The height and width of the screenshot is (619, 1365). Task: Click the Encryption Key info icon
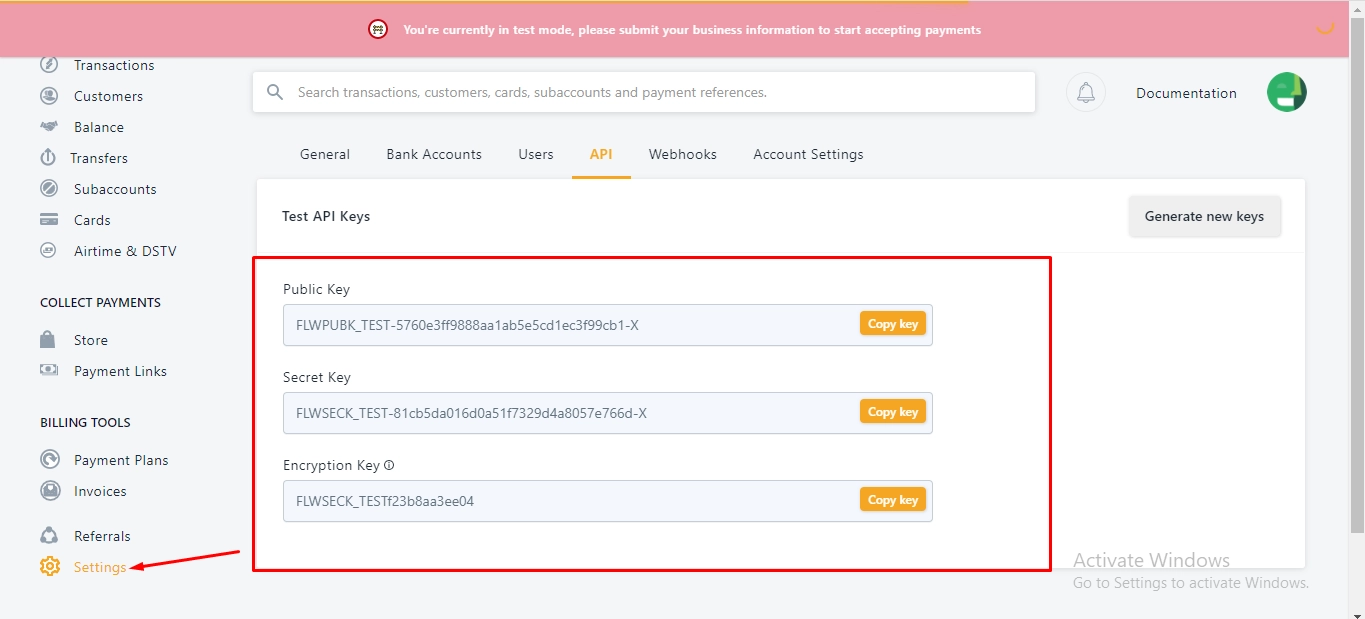click(x=389, y=466)
